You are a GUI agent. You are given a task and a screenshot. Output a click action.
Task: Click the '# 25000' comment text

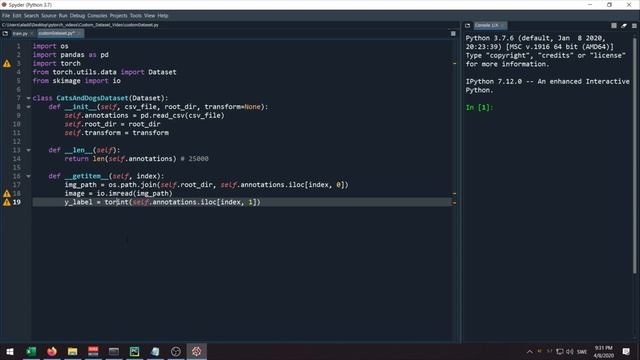point(194,159)
